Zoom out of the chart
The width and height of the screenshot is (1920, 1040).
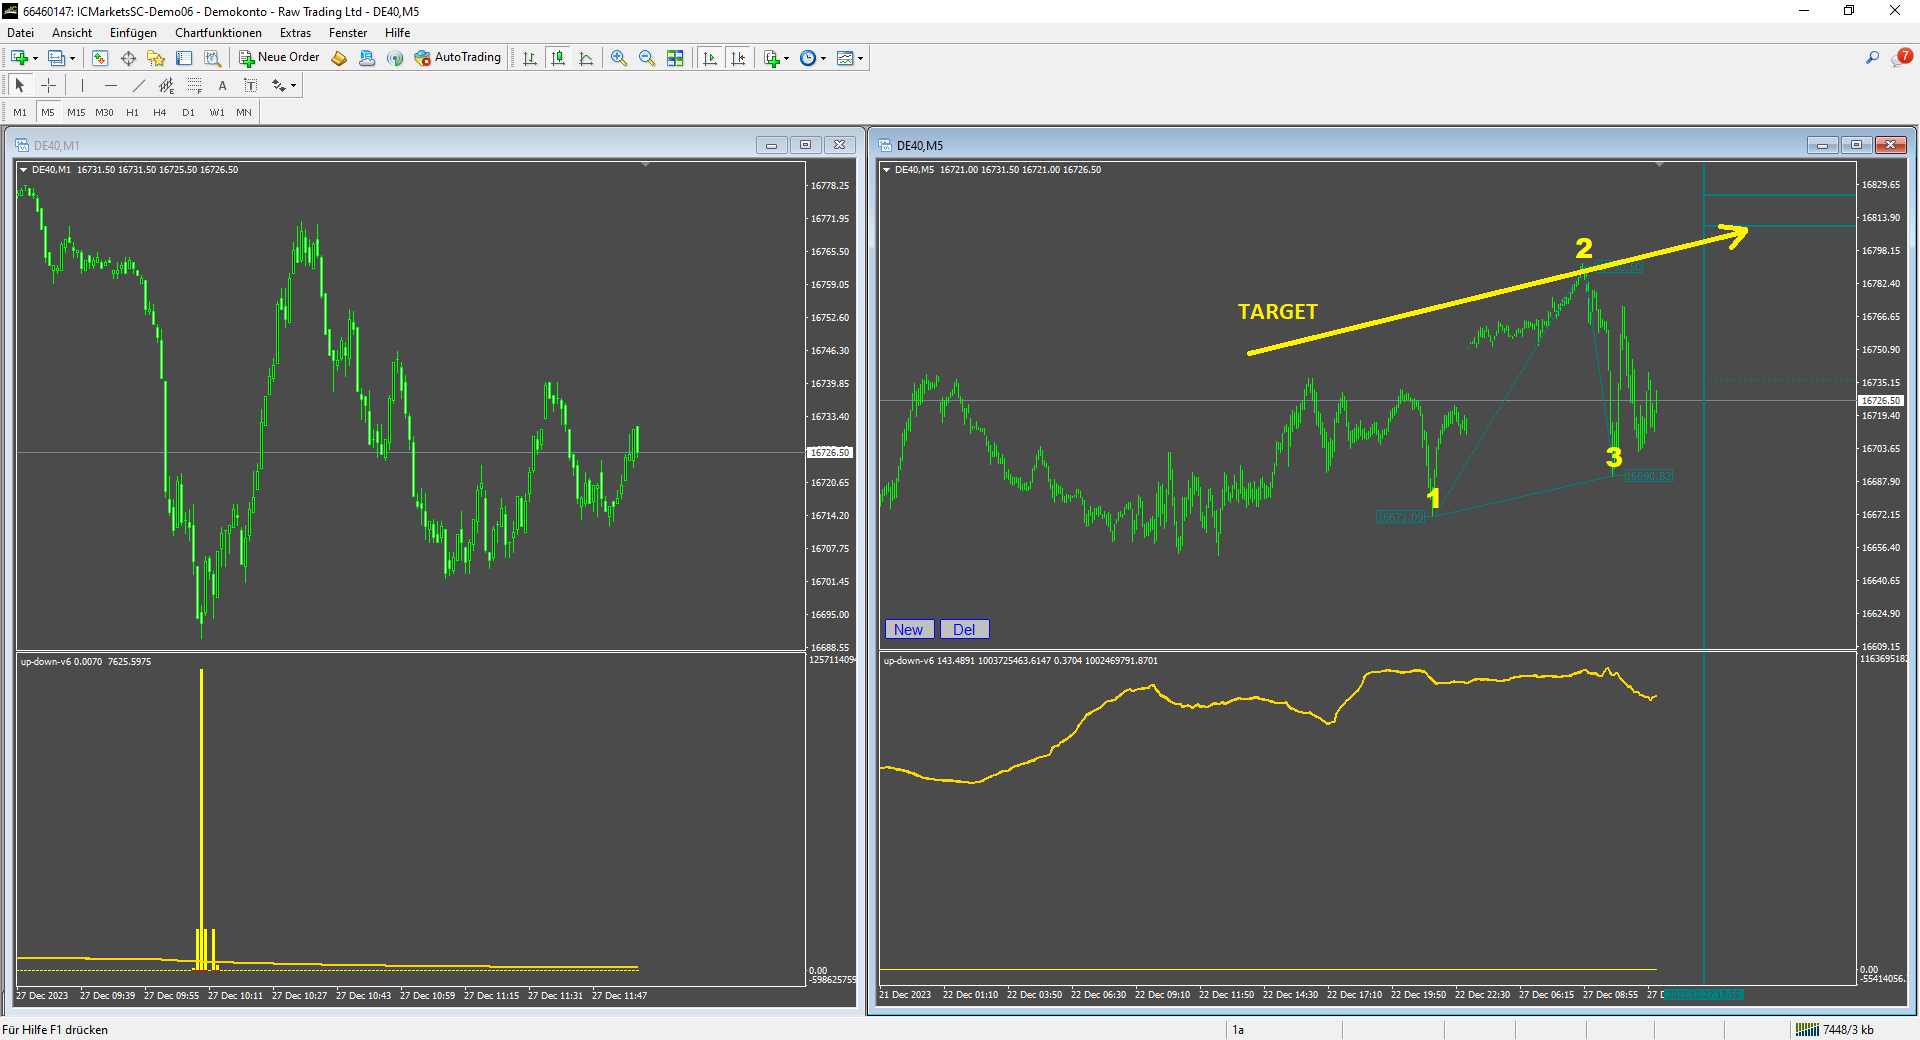click(647, 58)
